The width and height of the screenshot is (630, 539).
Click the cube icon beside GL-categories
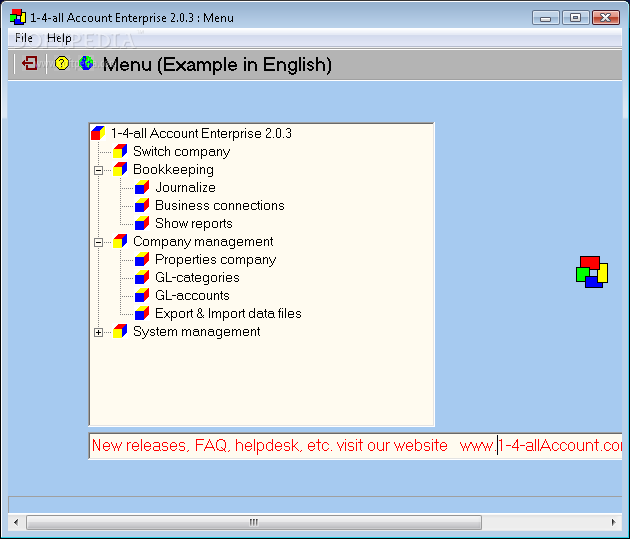(142, 278)
